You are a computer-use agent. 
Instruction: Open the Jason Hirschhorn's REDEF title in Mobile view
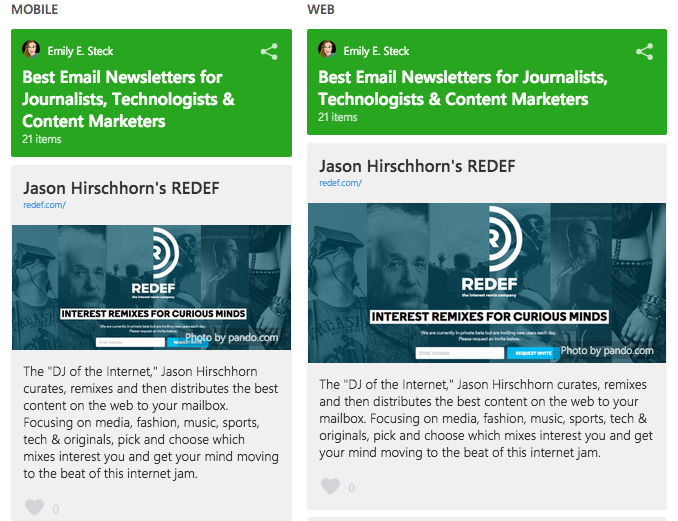coord(122,188)
